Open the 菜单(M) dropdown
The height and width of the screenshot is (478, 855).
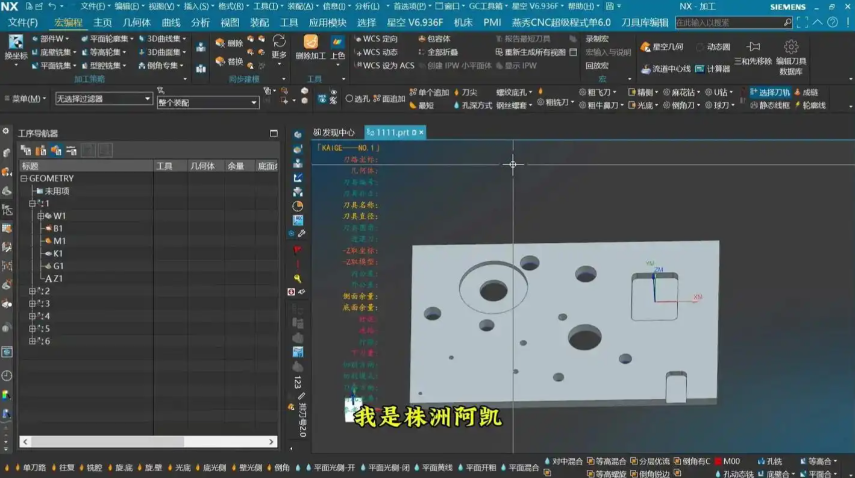point(25,99)
